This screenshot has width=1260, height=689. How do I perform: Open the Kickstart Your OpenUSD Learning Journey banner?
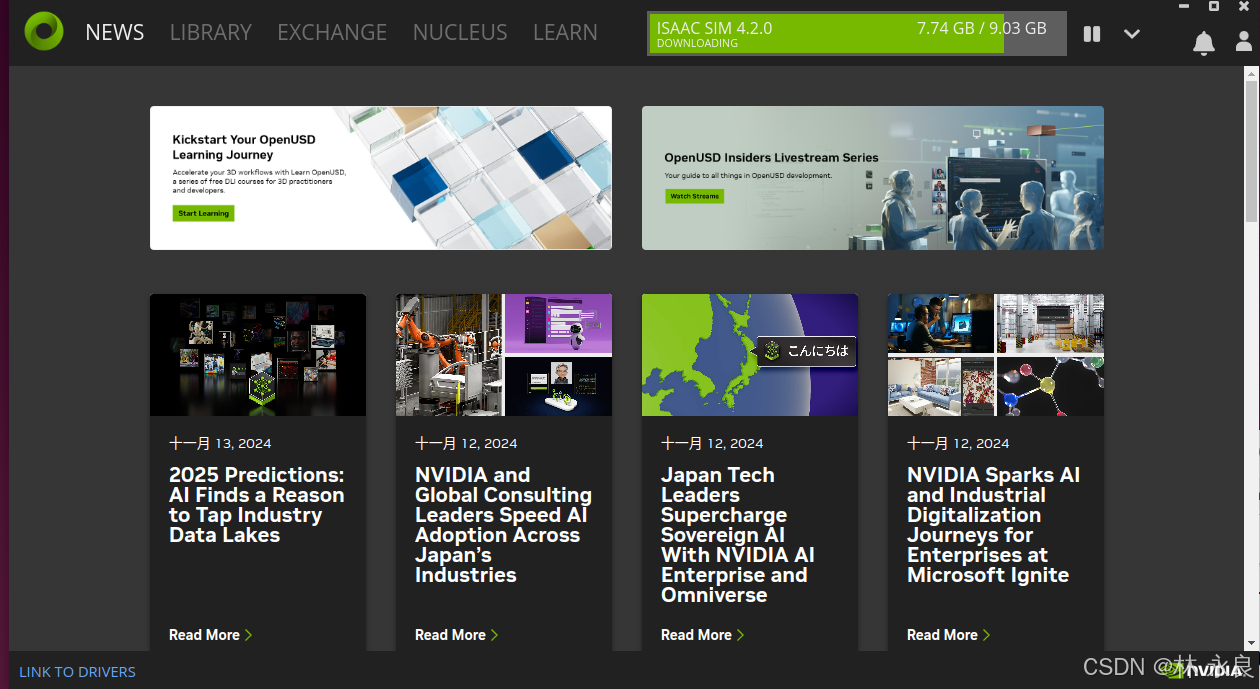tap(381, 178)
